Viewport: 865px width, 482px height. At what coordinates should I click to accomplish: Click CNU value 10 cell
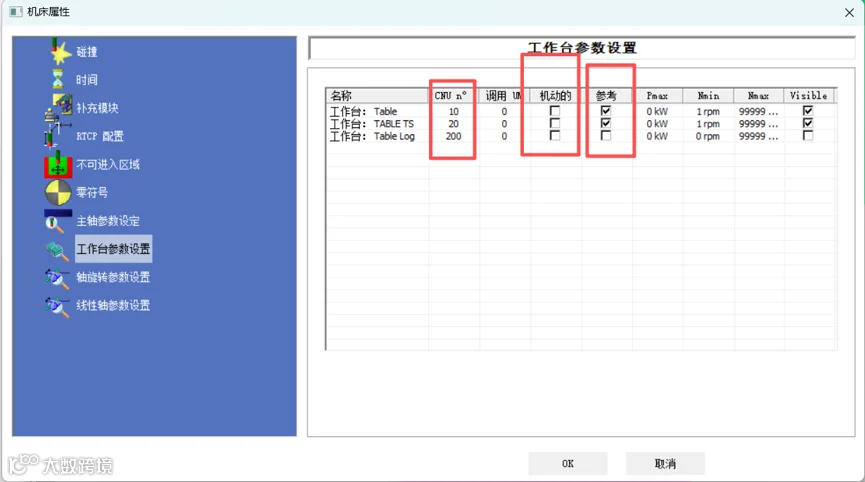click(453, 111)
